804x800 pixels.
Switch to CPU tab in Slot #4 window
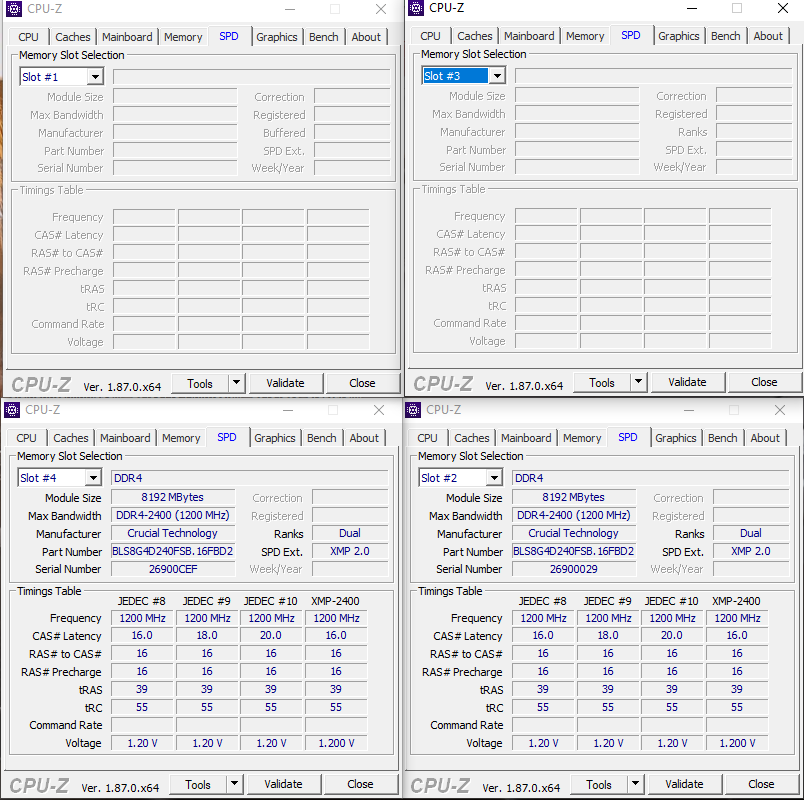click(x=27, y=438)
